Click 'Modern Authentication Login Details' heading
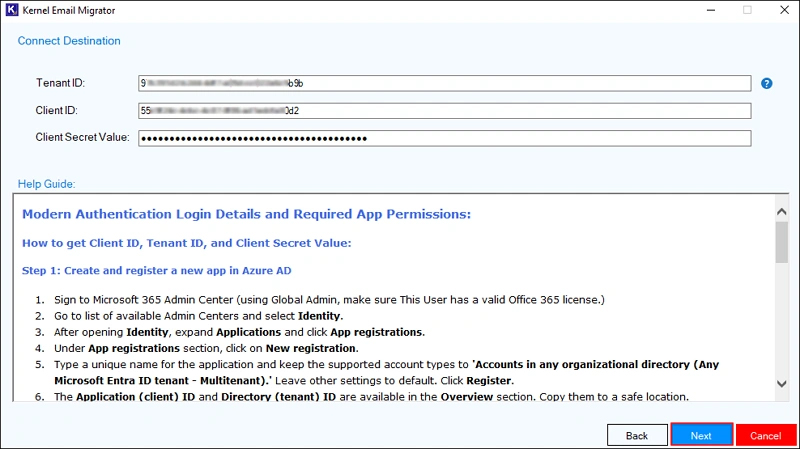The height and width of the screenshot is (449, 800). pos(246,214)
